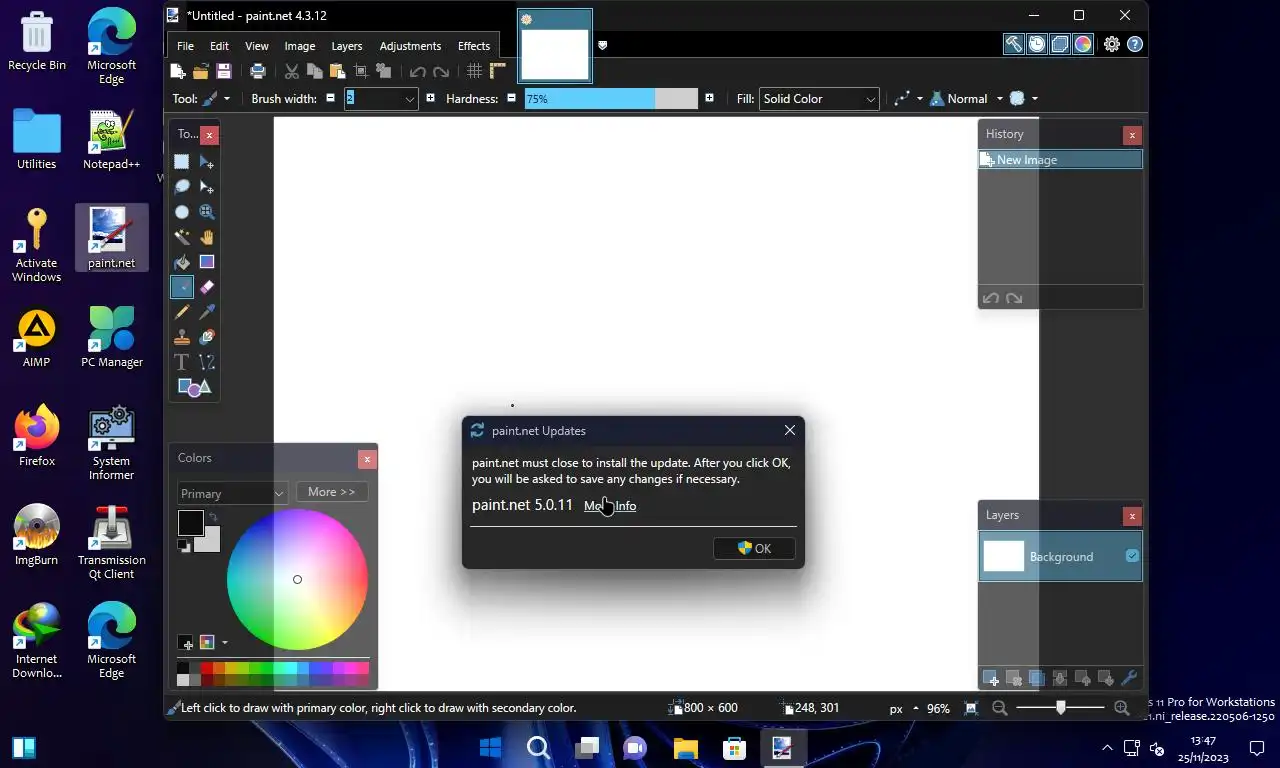Viewport: 1280px width, 768px height.
Task: Open the Layers menu
Action: click(347, 46)
